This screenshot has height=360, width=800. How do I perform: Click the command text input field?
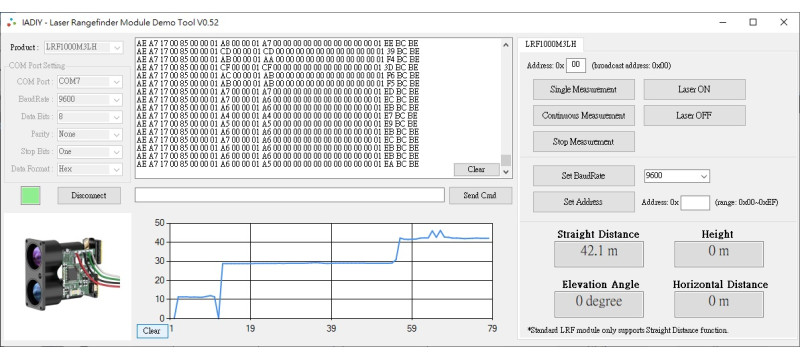pos(289,195)
